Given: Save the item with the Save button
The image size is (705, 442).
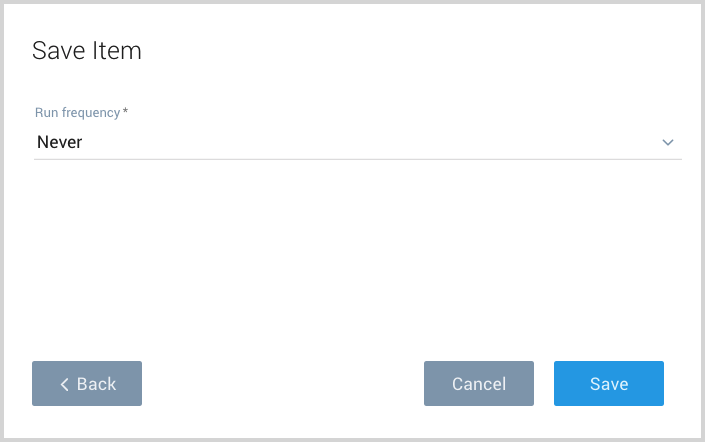Looking at the screenshot, I should pos(609,384).
